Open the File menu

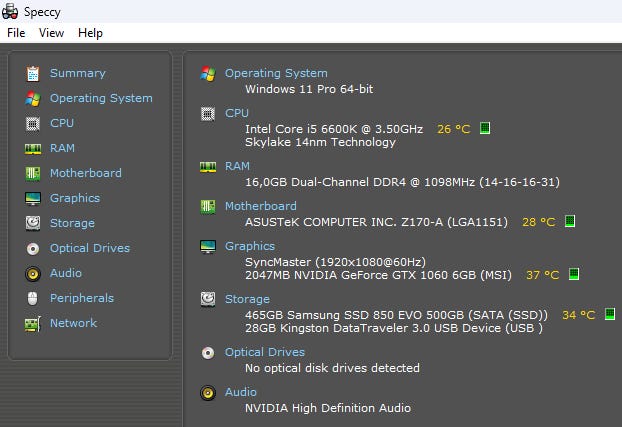[x=16, y=33]
